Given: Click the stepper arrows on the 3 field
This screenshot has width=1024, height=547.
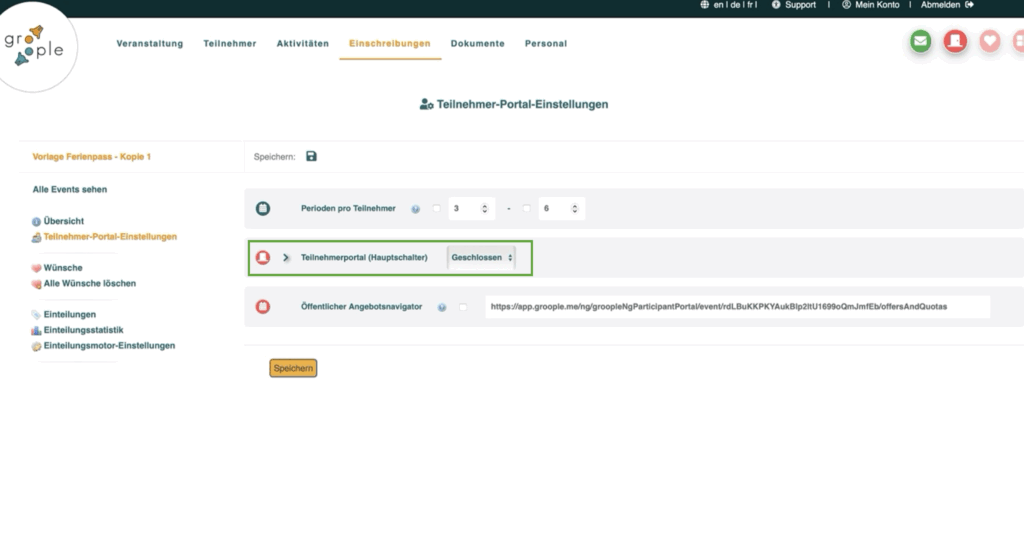Looking at the screenshot, I should click(485, 209).
